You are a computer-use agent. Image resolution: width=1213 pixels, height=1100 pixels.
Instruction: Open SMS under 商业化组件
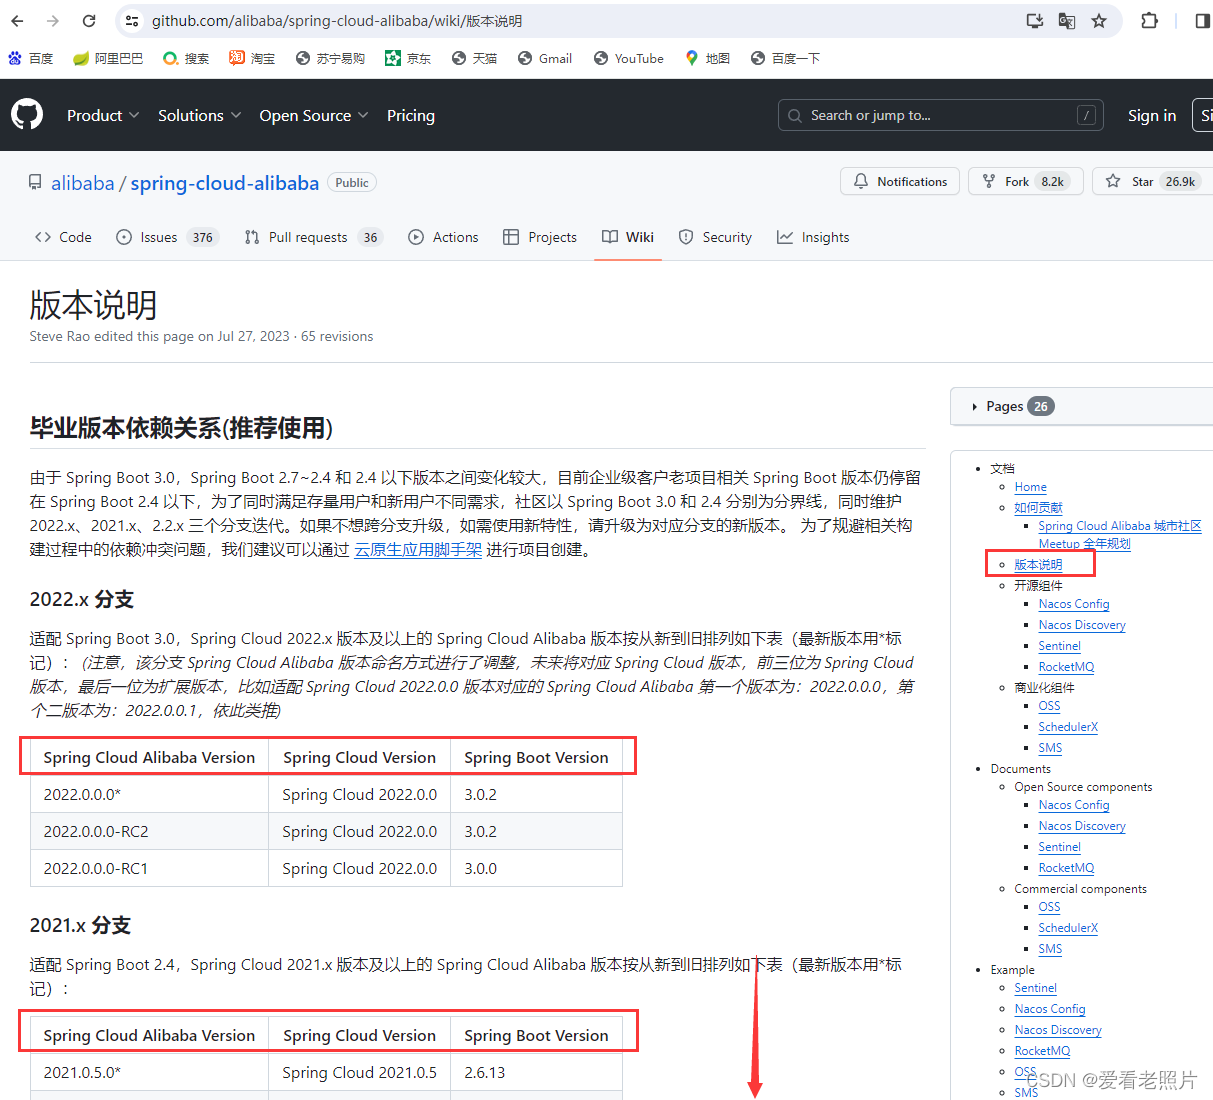[x=1050, y=748]
